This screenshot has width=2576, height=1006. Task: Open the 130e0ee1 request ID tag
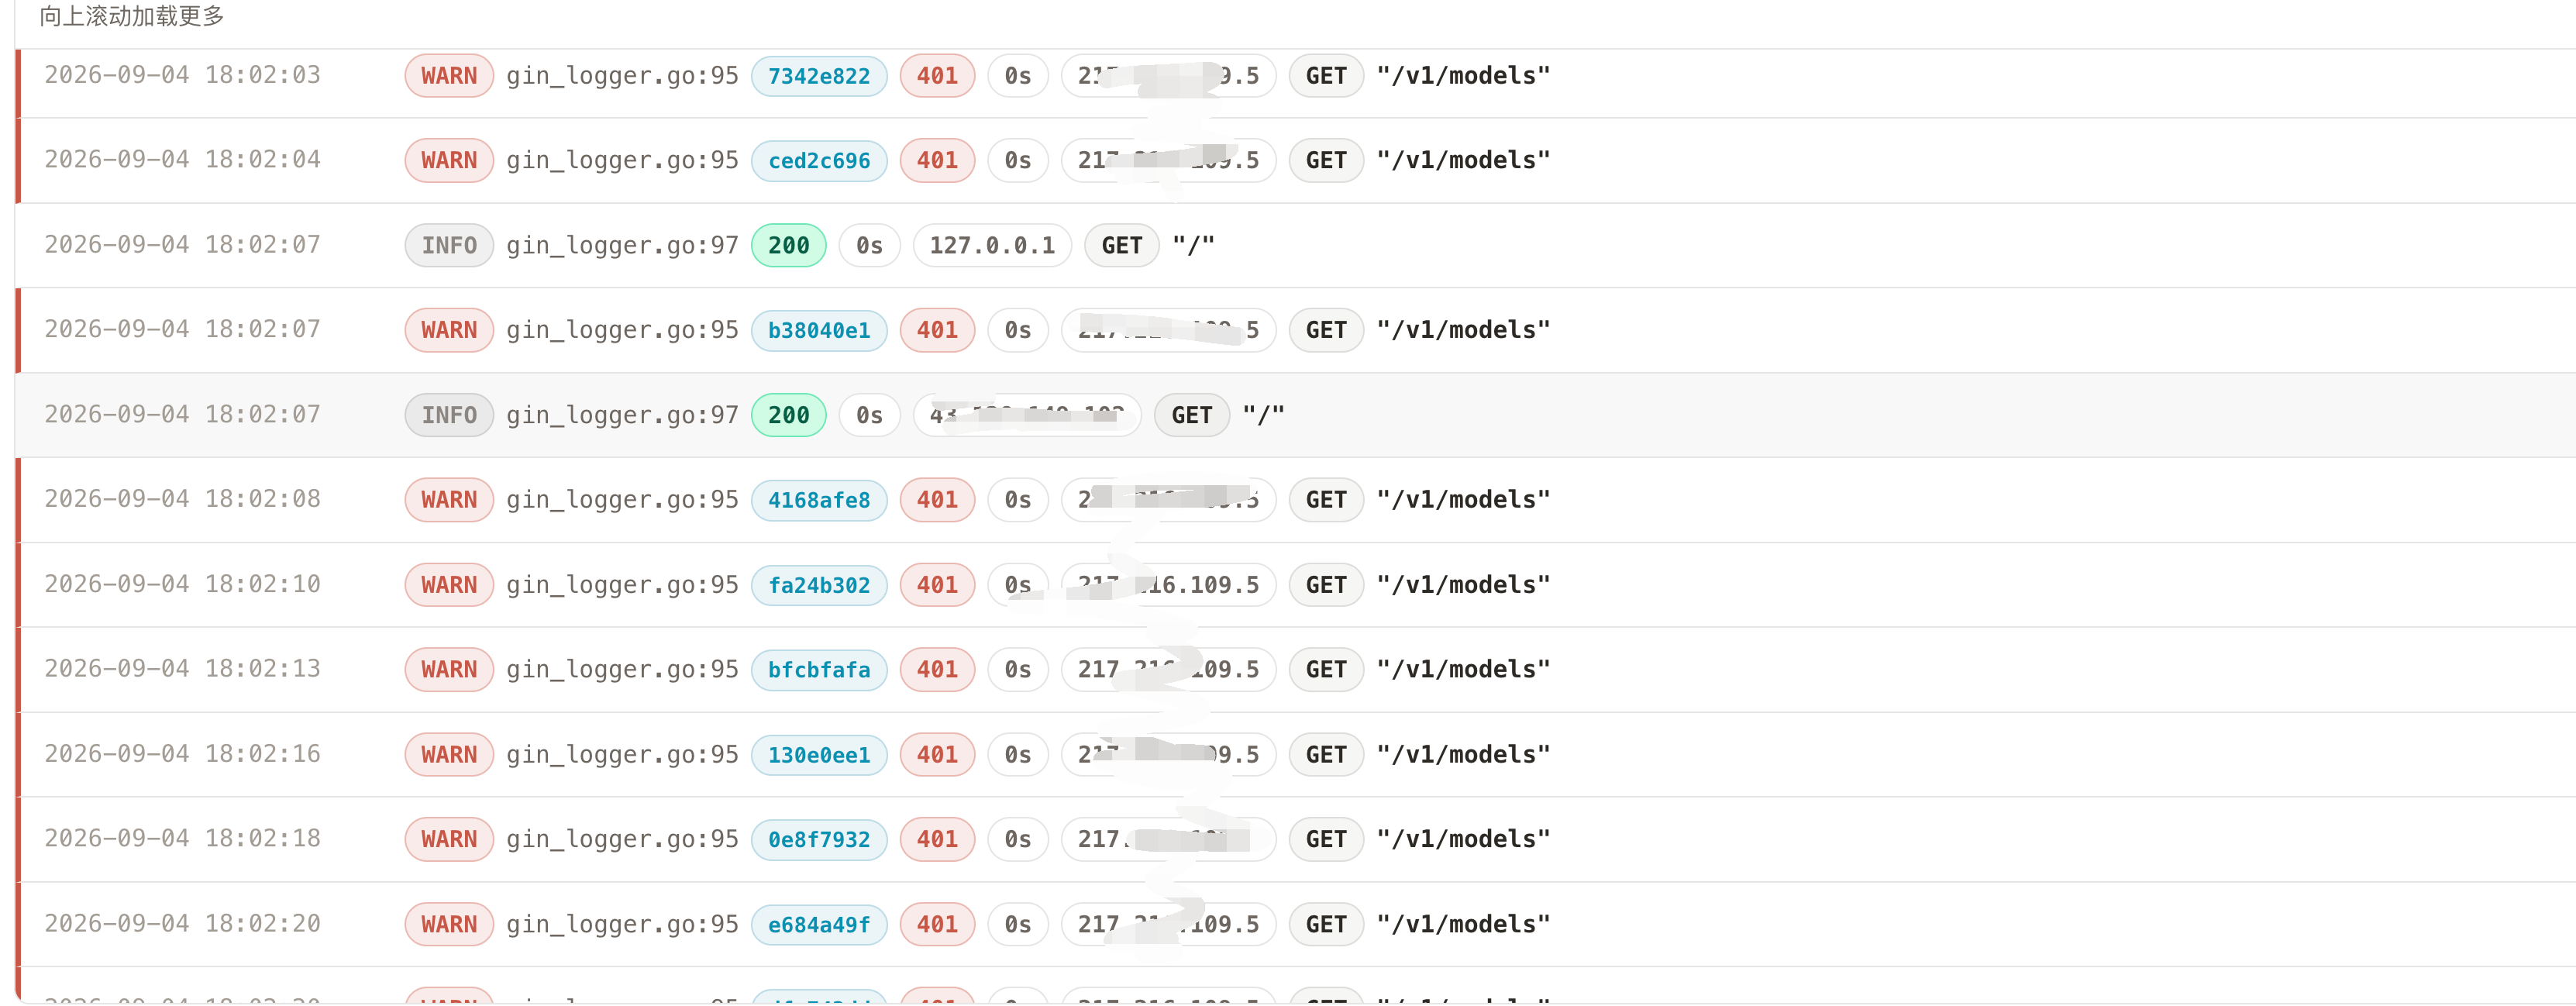(x=819, y=755)
